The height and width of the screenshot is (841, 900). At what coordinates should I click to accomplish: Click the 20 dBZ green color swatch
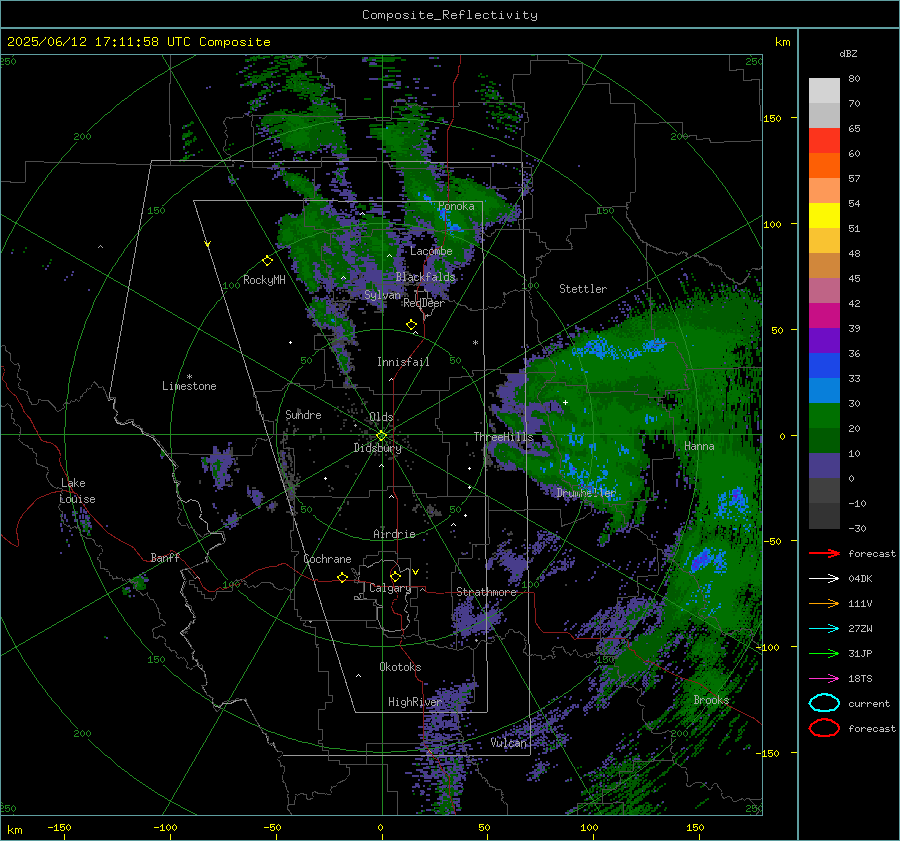(x=824, y=416)
